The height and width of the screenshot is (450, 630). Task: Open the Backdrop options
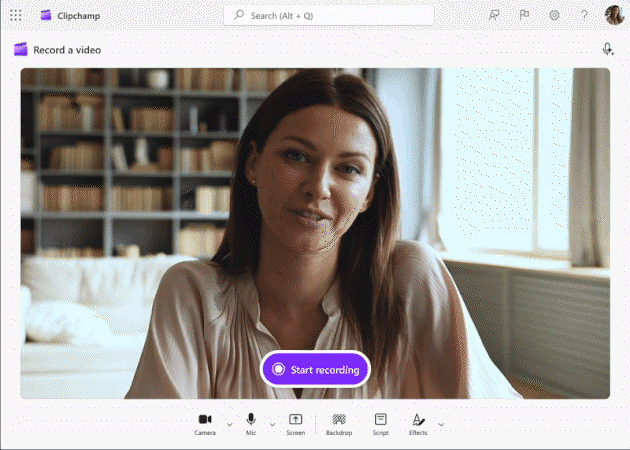[x=339, y=425]
